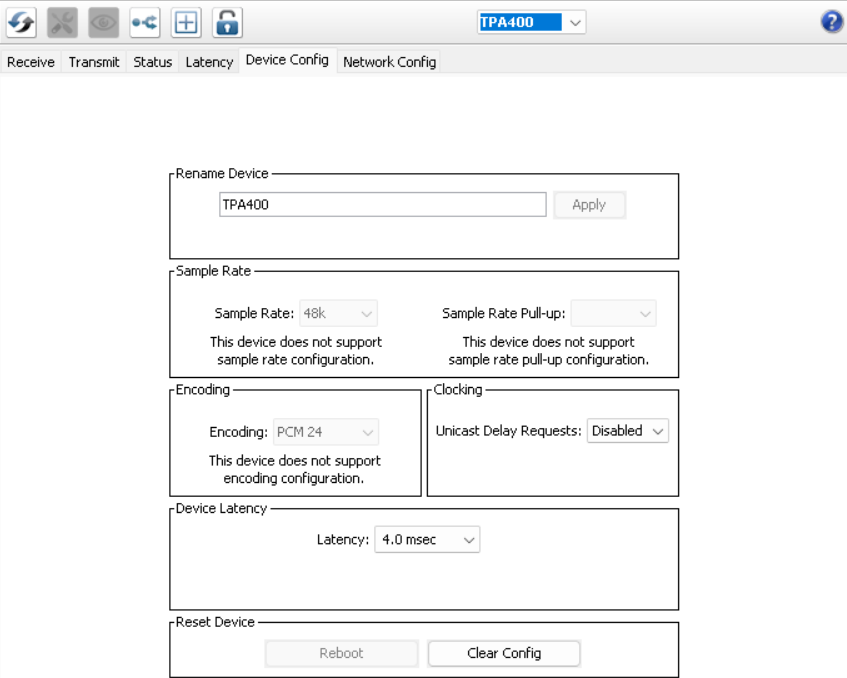Screen dimensions: 847x678
Task: Go to the Network Config tab
Action: coord(389,62)
